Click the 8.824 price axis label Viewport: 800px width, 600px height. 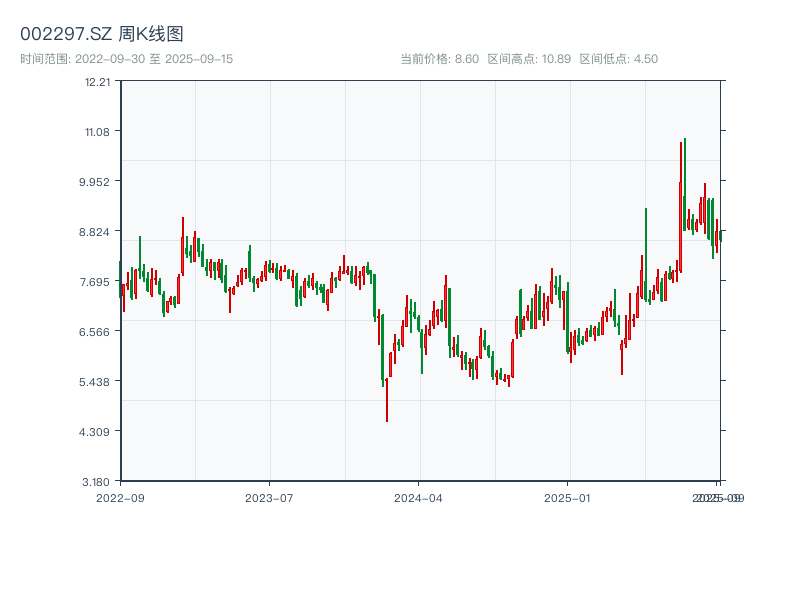pos(97,231)
